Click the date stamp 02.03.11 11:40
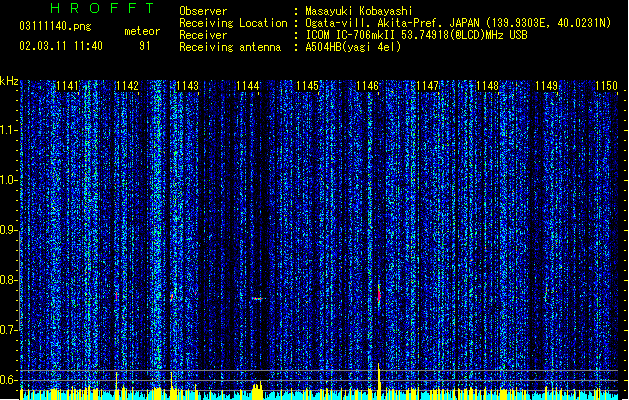Screen dimensions: 629x400 61,46
